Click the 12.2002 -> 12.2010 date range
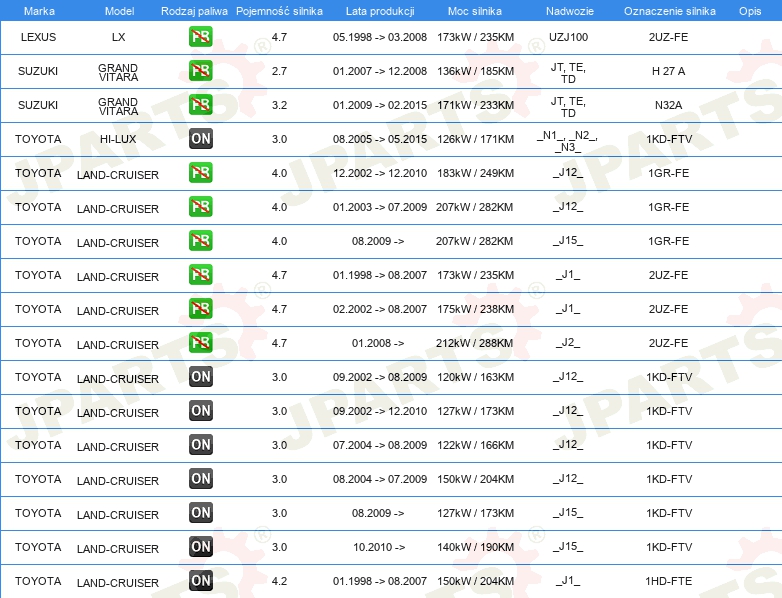 pyautogui.click(x=380, y=173)
